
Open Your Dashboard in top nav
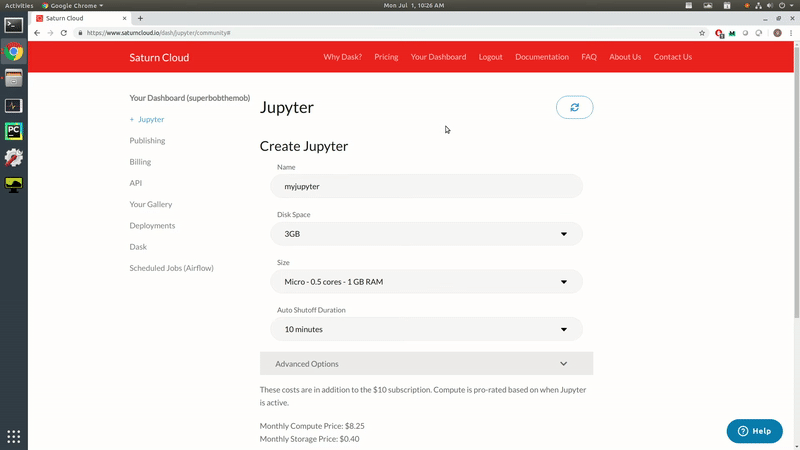coord(438,57)
